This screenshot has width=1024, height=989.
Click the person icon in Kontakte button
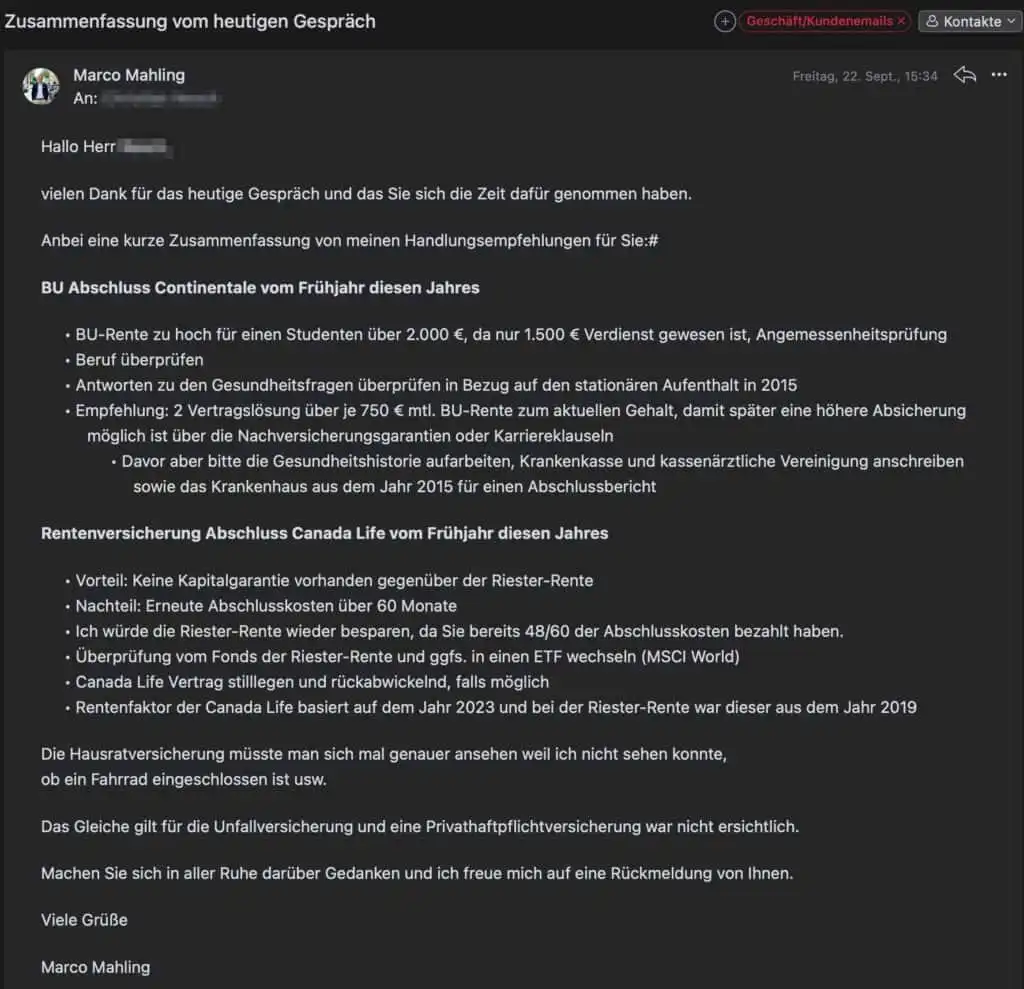[932, 21]
